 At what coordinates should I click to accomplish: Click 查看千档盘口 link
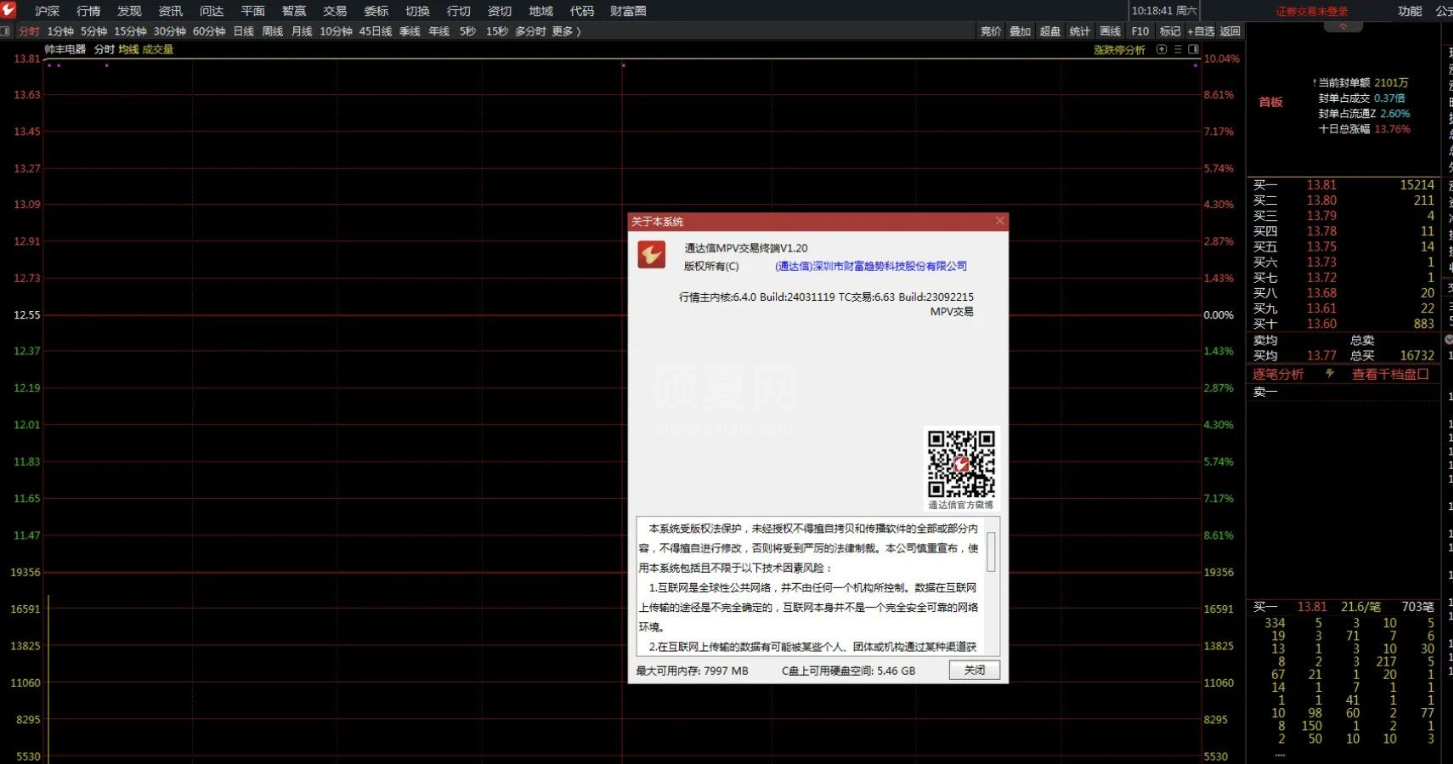coord(1391,374)
